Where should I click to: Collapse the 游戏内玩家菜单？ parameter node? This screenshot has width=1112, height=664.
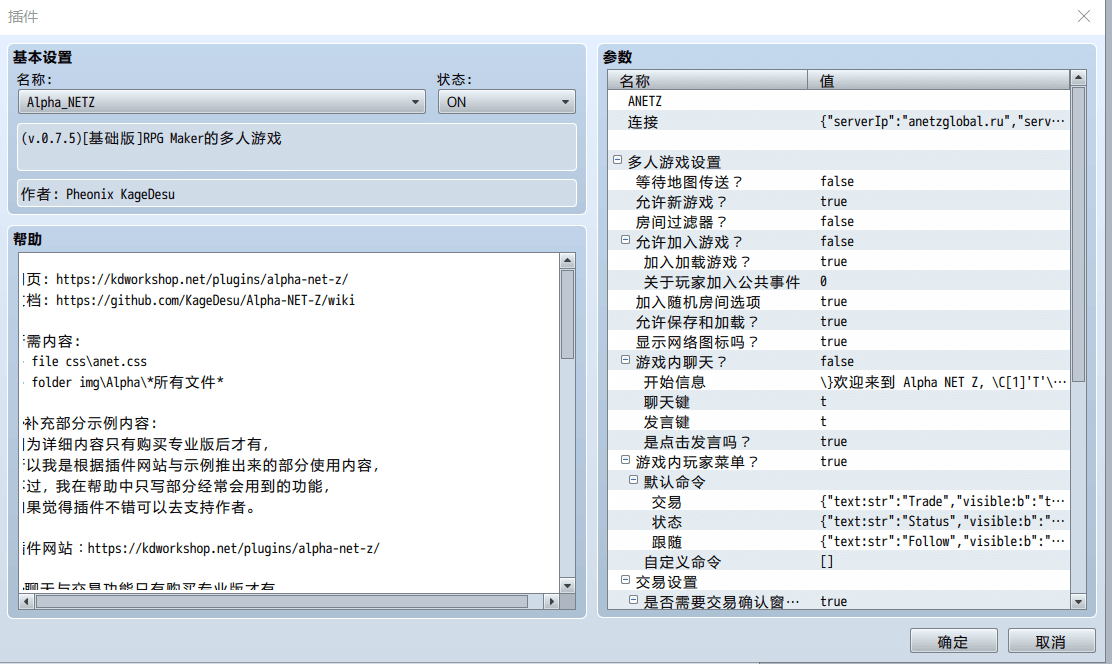coord(626,460)
